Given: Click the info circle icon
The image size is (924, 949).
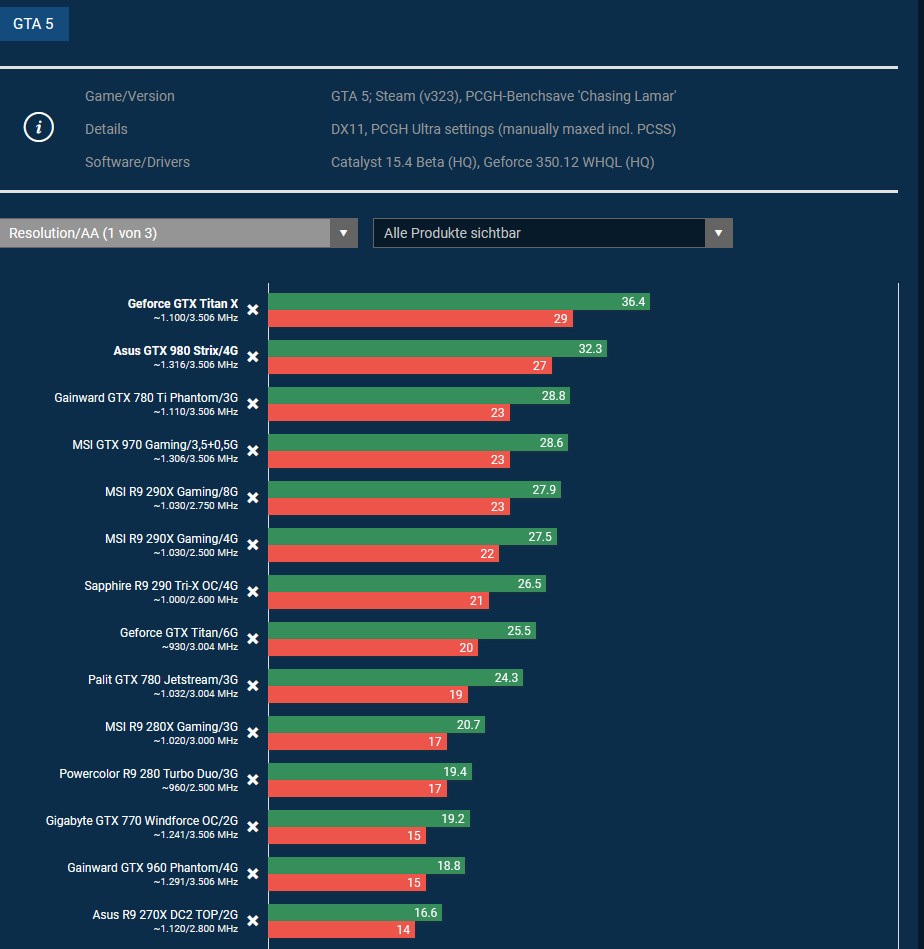Looking at the screenshot, I should coord(39,127).
